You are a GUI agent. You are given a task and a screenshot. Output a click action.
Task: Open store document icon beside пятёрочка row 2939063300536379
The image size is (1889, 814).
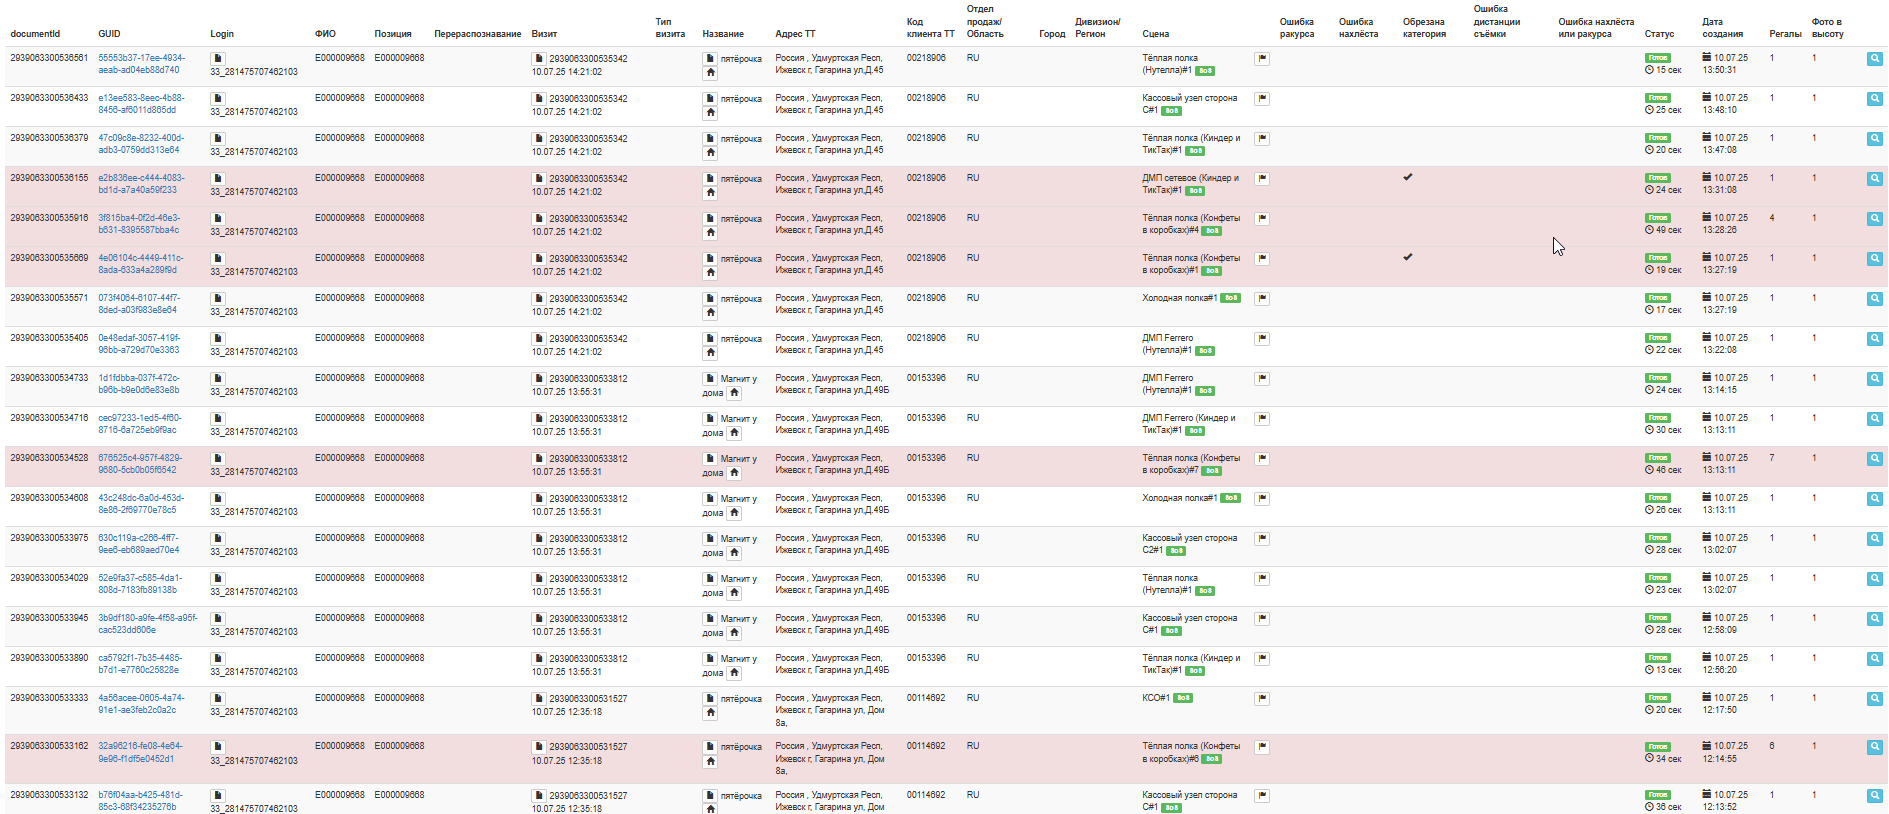point(710,139)
